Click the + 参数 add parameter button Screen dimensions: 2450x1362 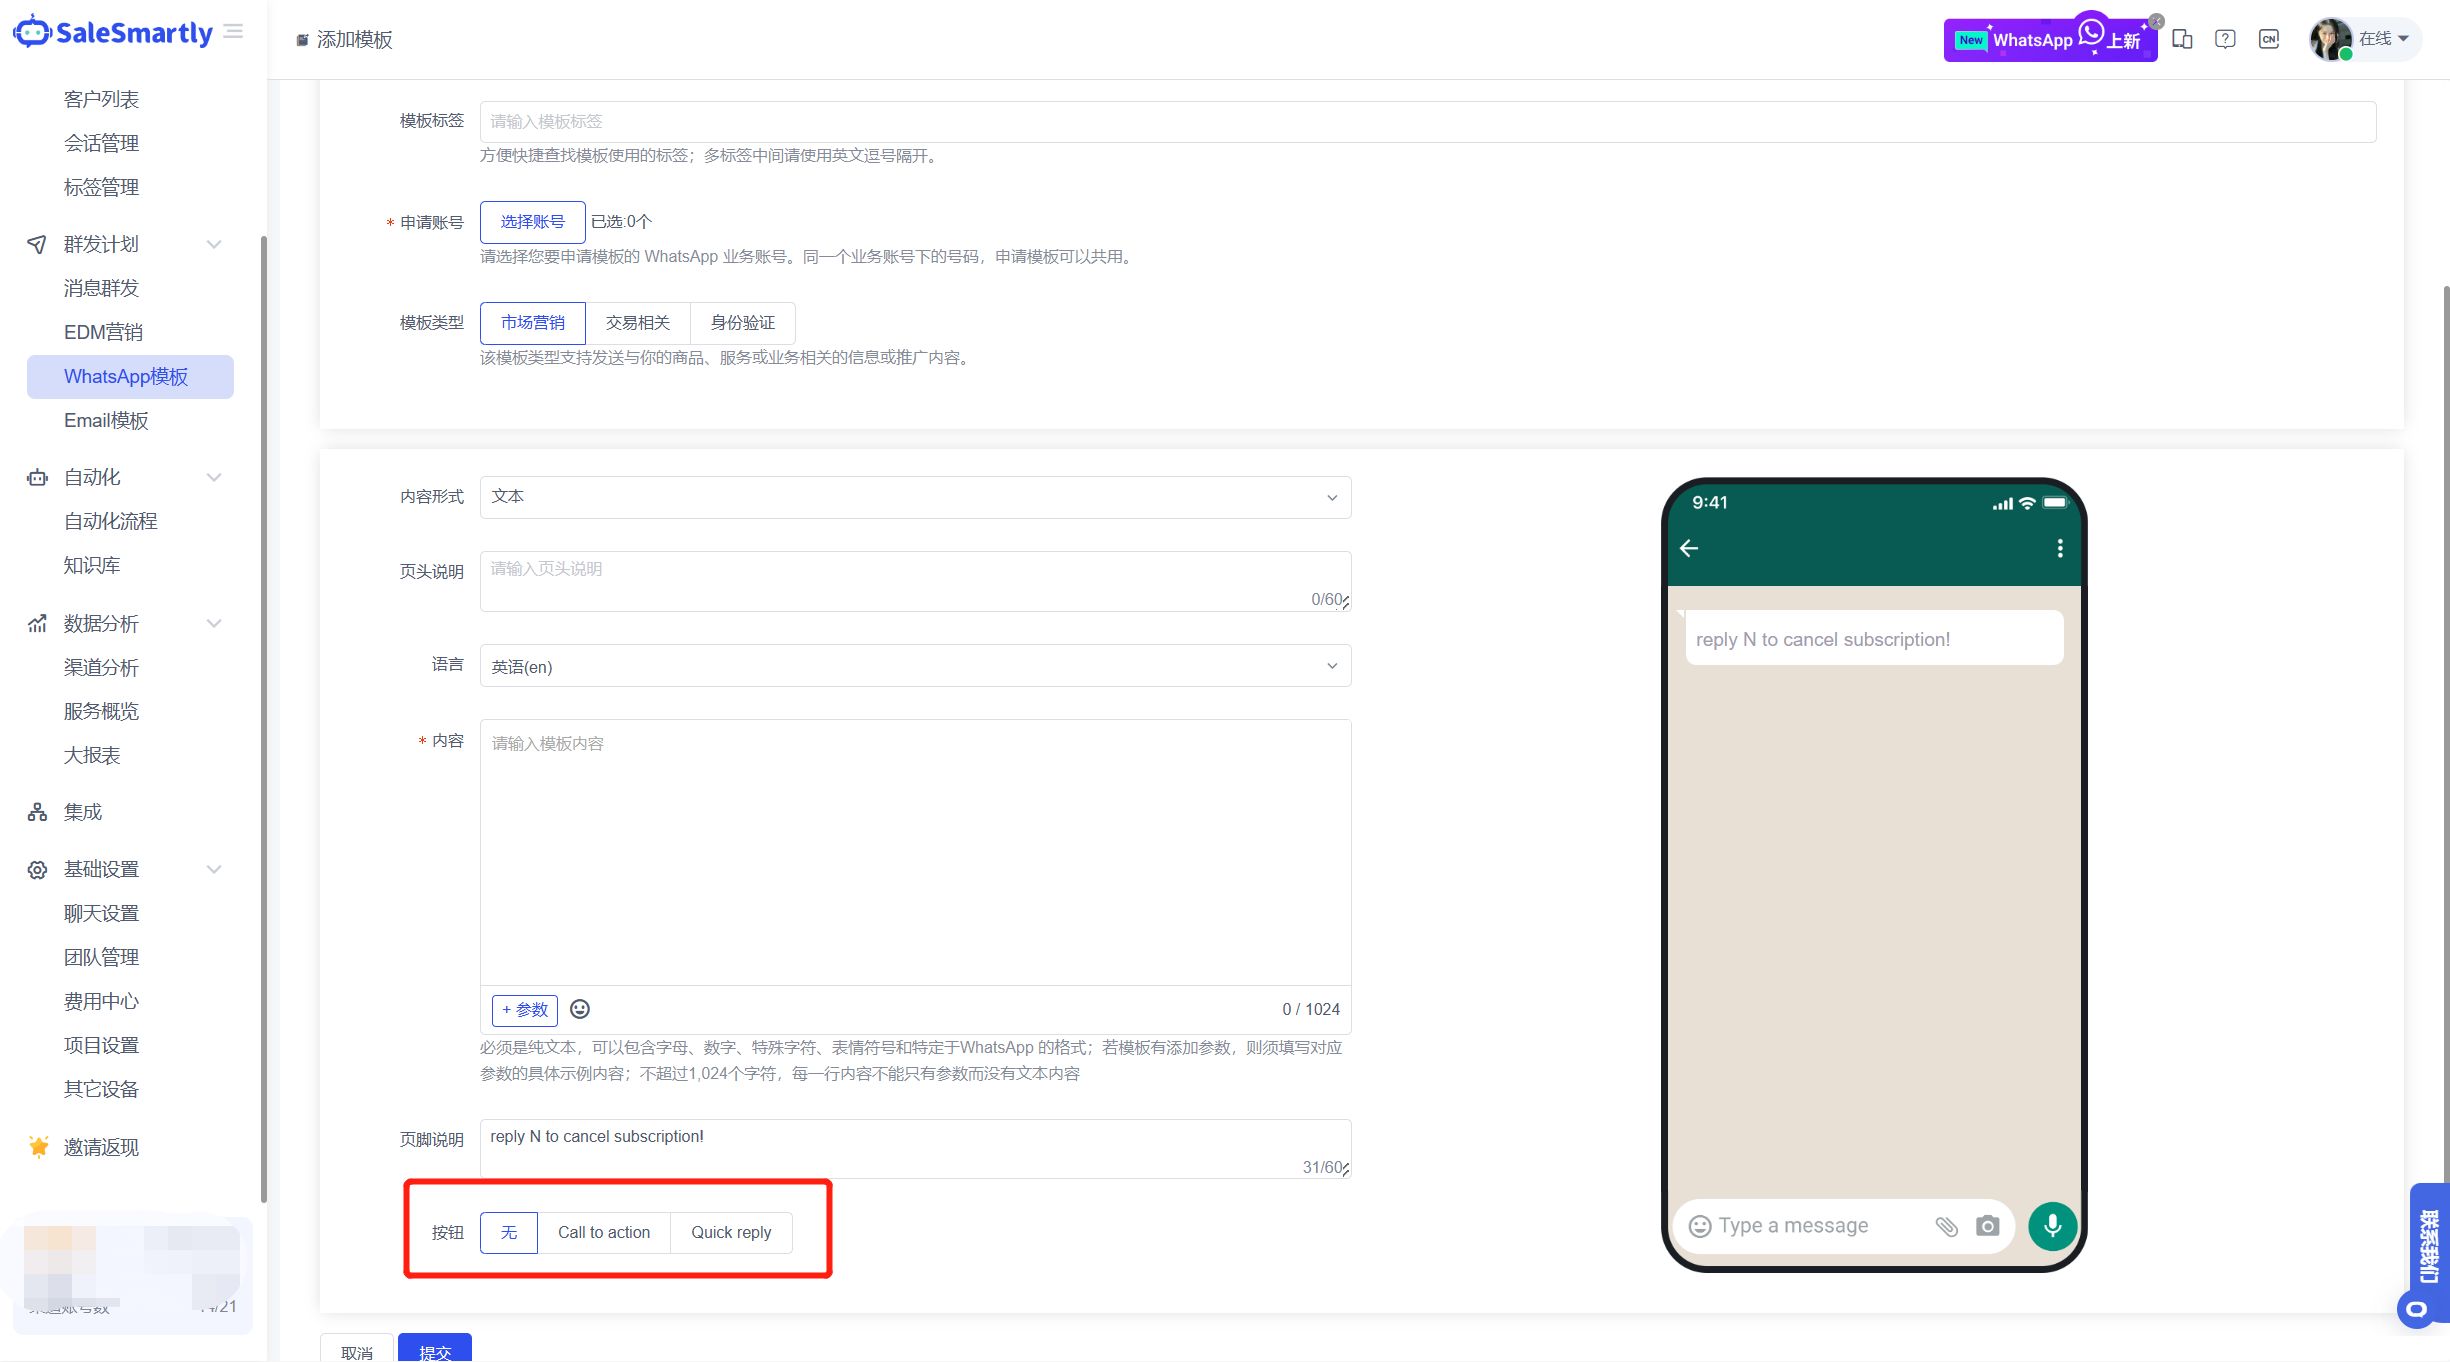(x=525, y=1010)
